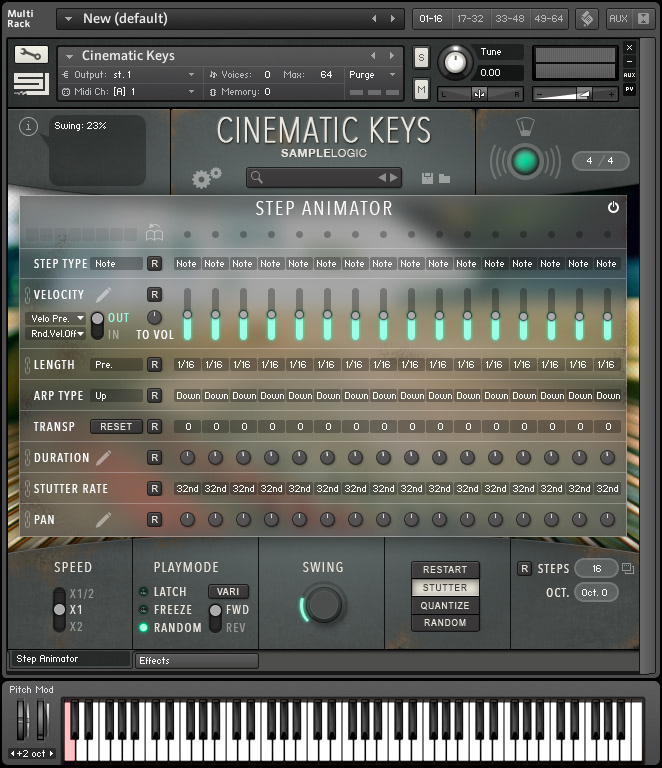Click the Transp RESET button
This screenshot has height=768, width=662.
pyautogui.click(x=116, y=426)
